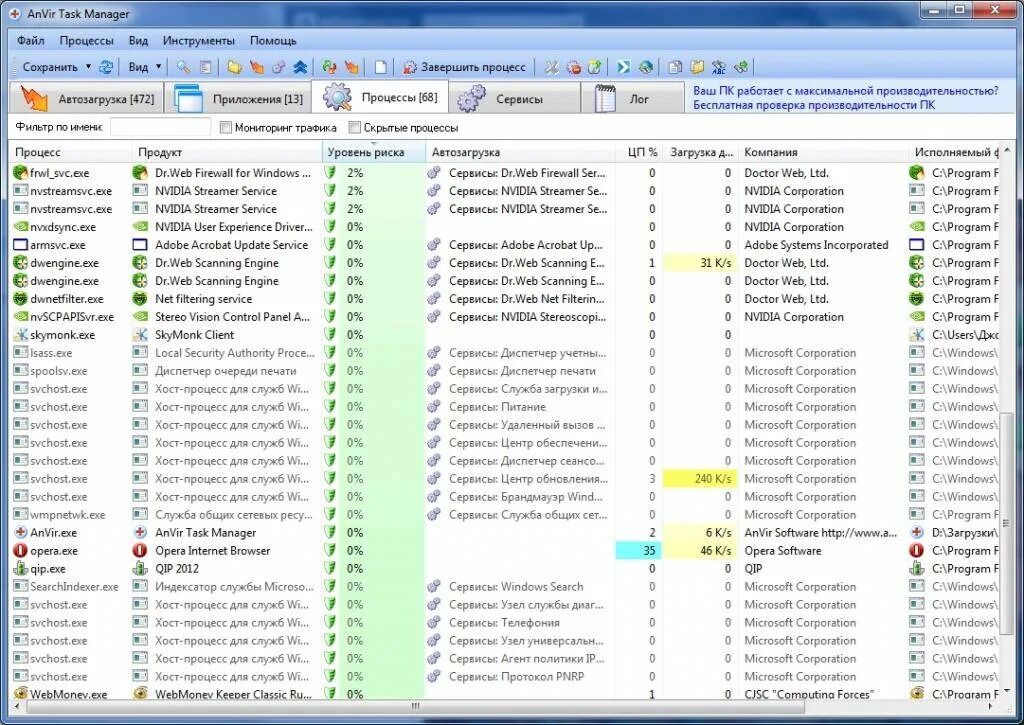
Task: Click the Завершить процесс button
Action: [x=464, y=67]
